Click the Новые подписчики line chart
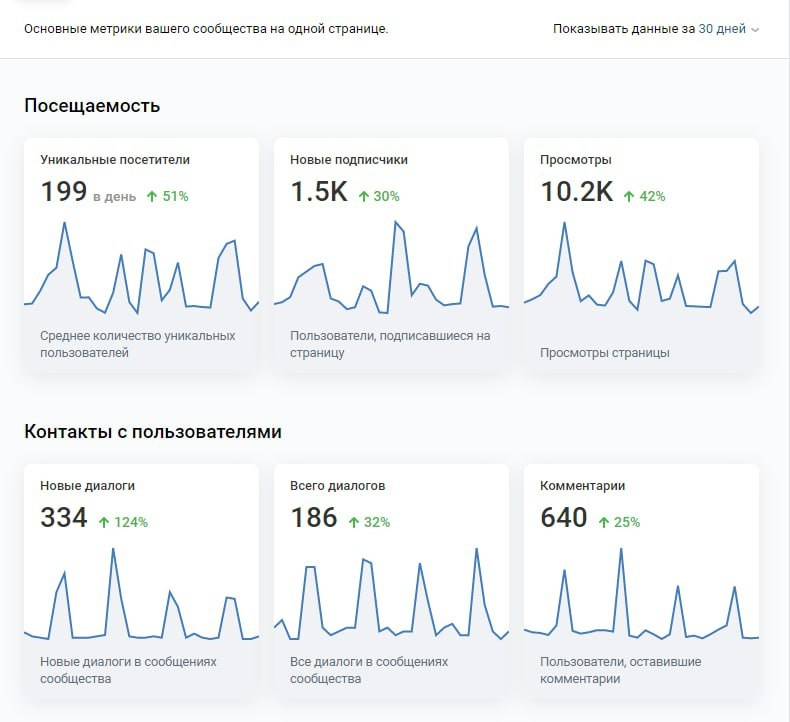 pyautogui.click(x=391, y=268)
